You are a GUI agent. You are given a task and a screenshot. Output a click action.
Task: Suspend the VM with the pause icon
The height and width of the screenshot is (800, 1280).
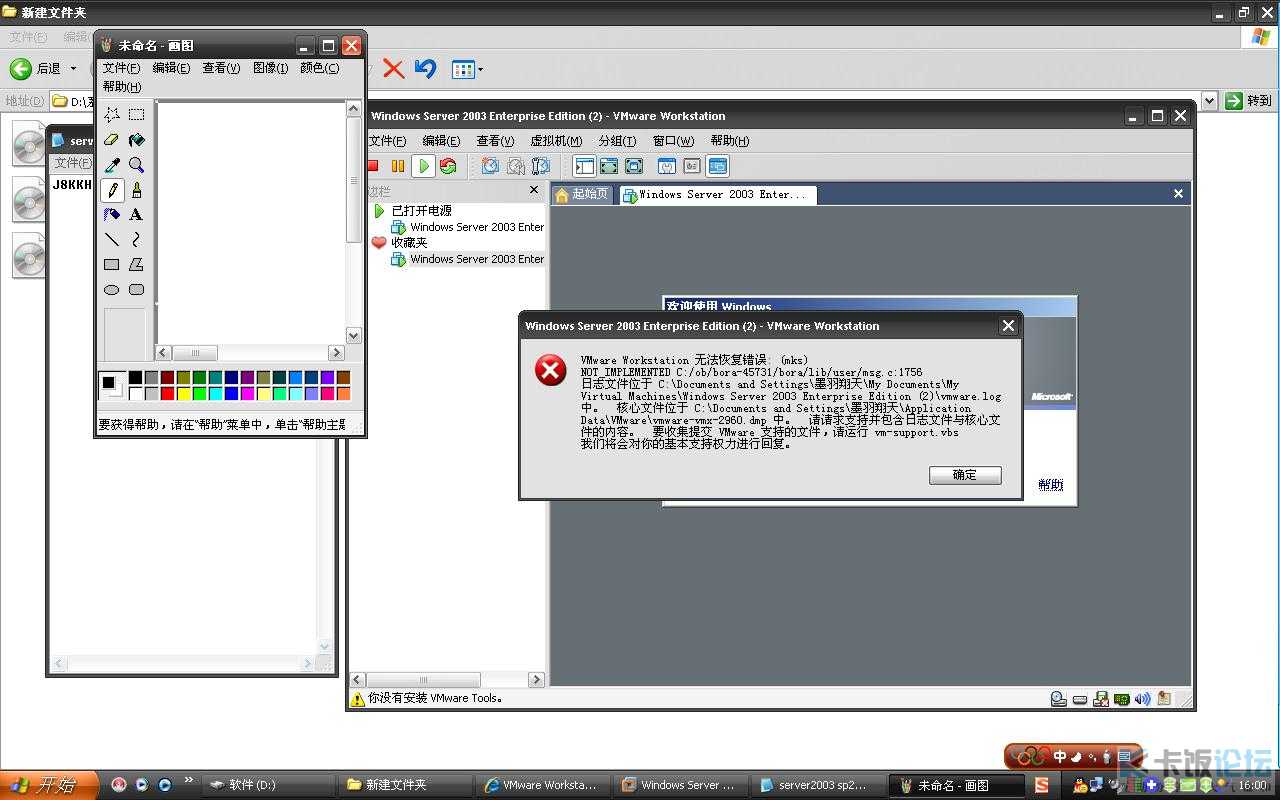pyautogui.click(x=398, y=166)
